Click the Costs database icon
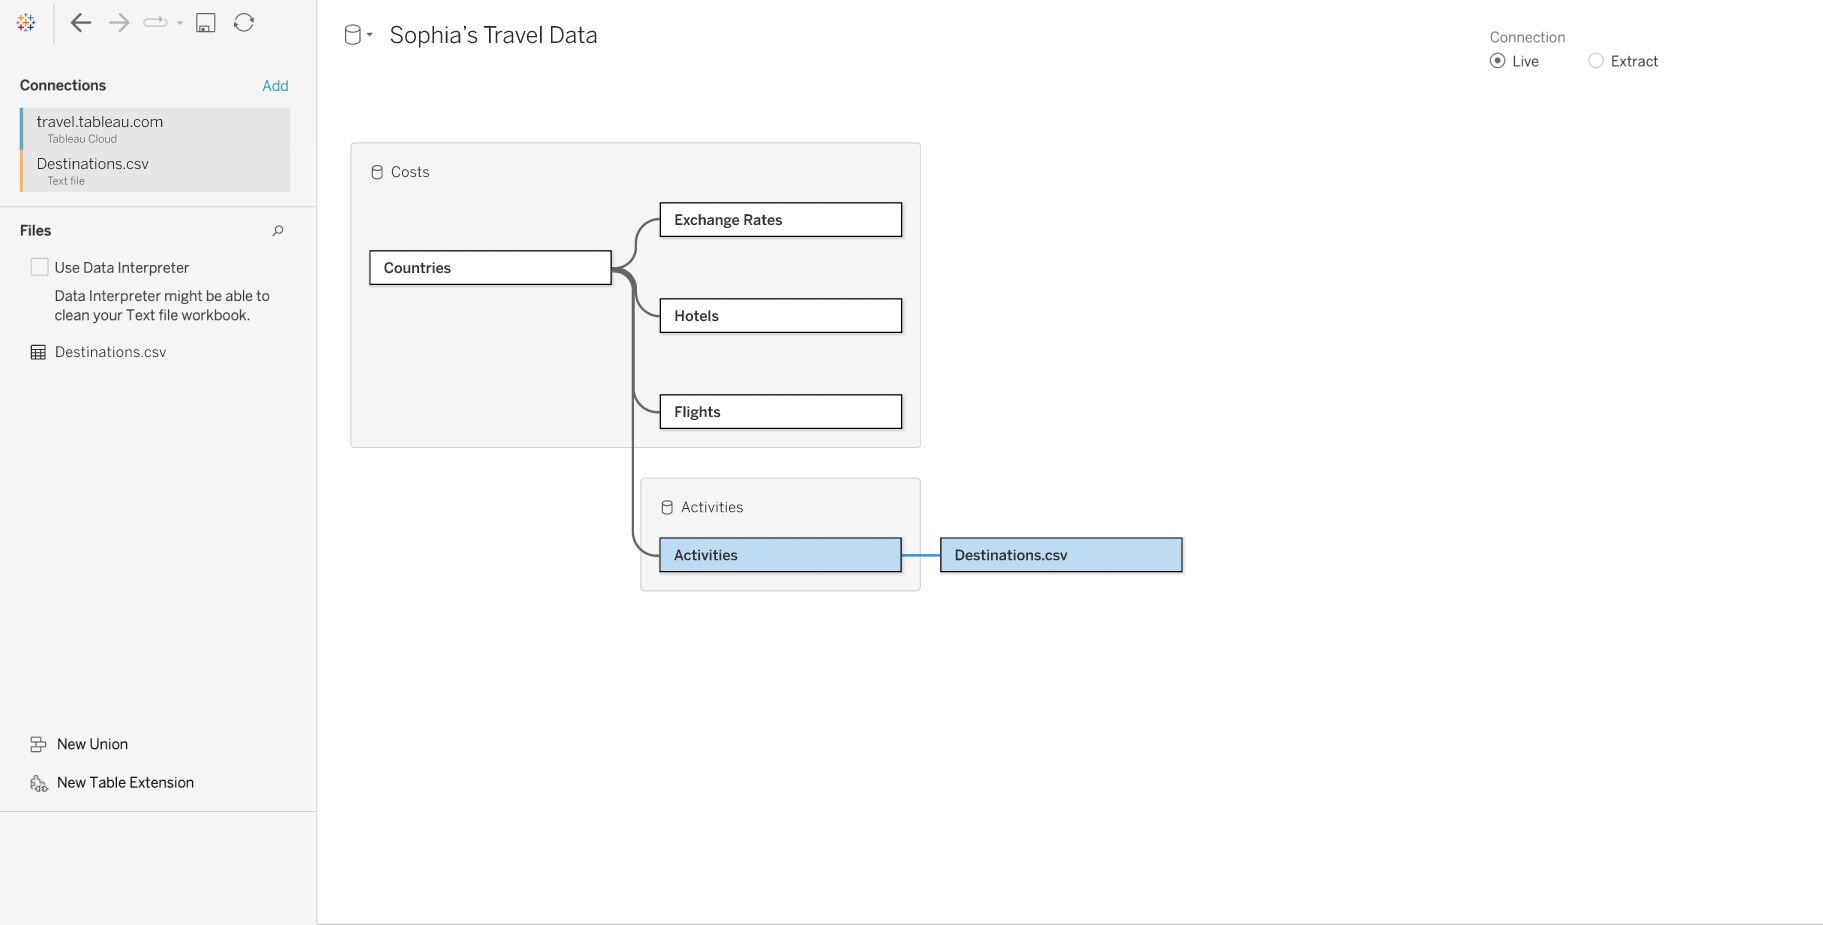The image size is (1823, 925). [377, 172]
